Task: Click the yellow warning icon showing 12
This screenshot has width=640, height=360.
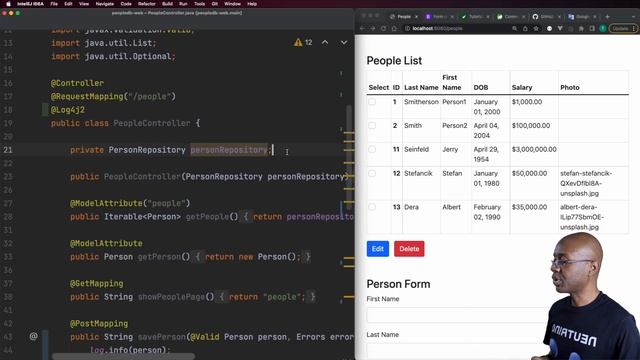Action: click(x=298, y=42)
